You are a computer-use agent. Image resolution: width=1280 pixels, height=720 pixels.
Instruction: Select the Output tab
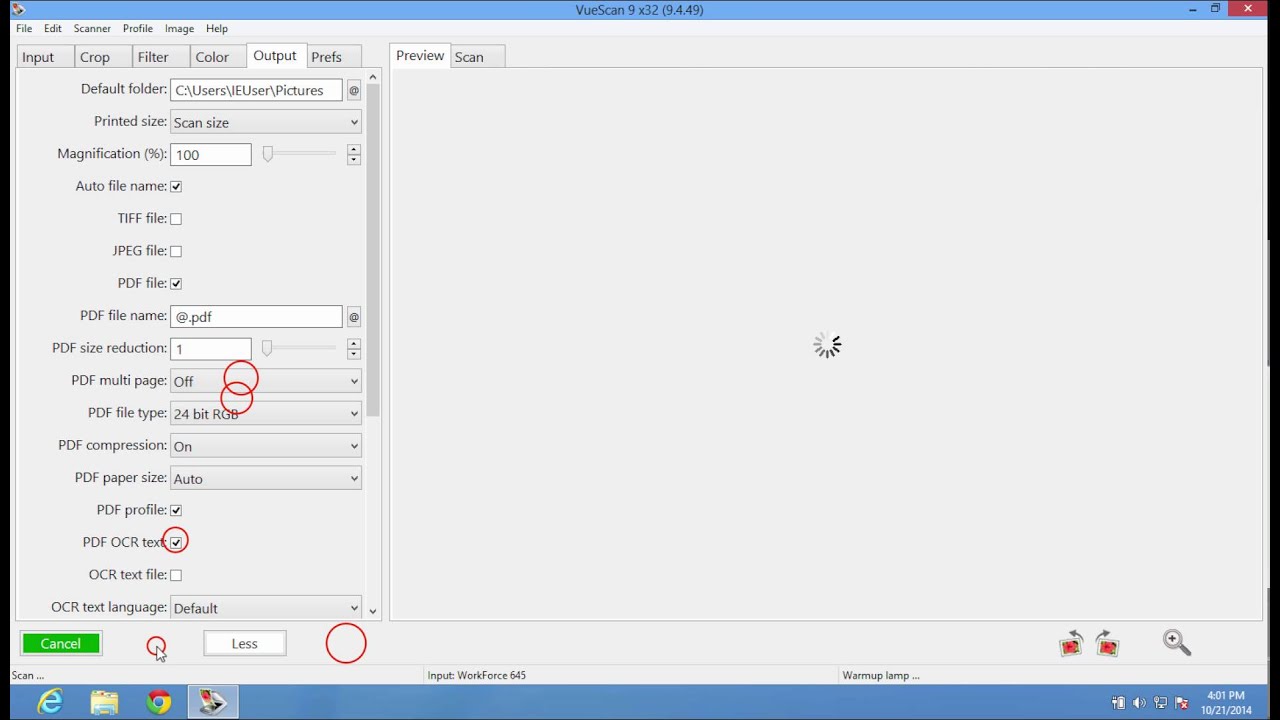[275, 56]
